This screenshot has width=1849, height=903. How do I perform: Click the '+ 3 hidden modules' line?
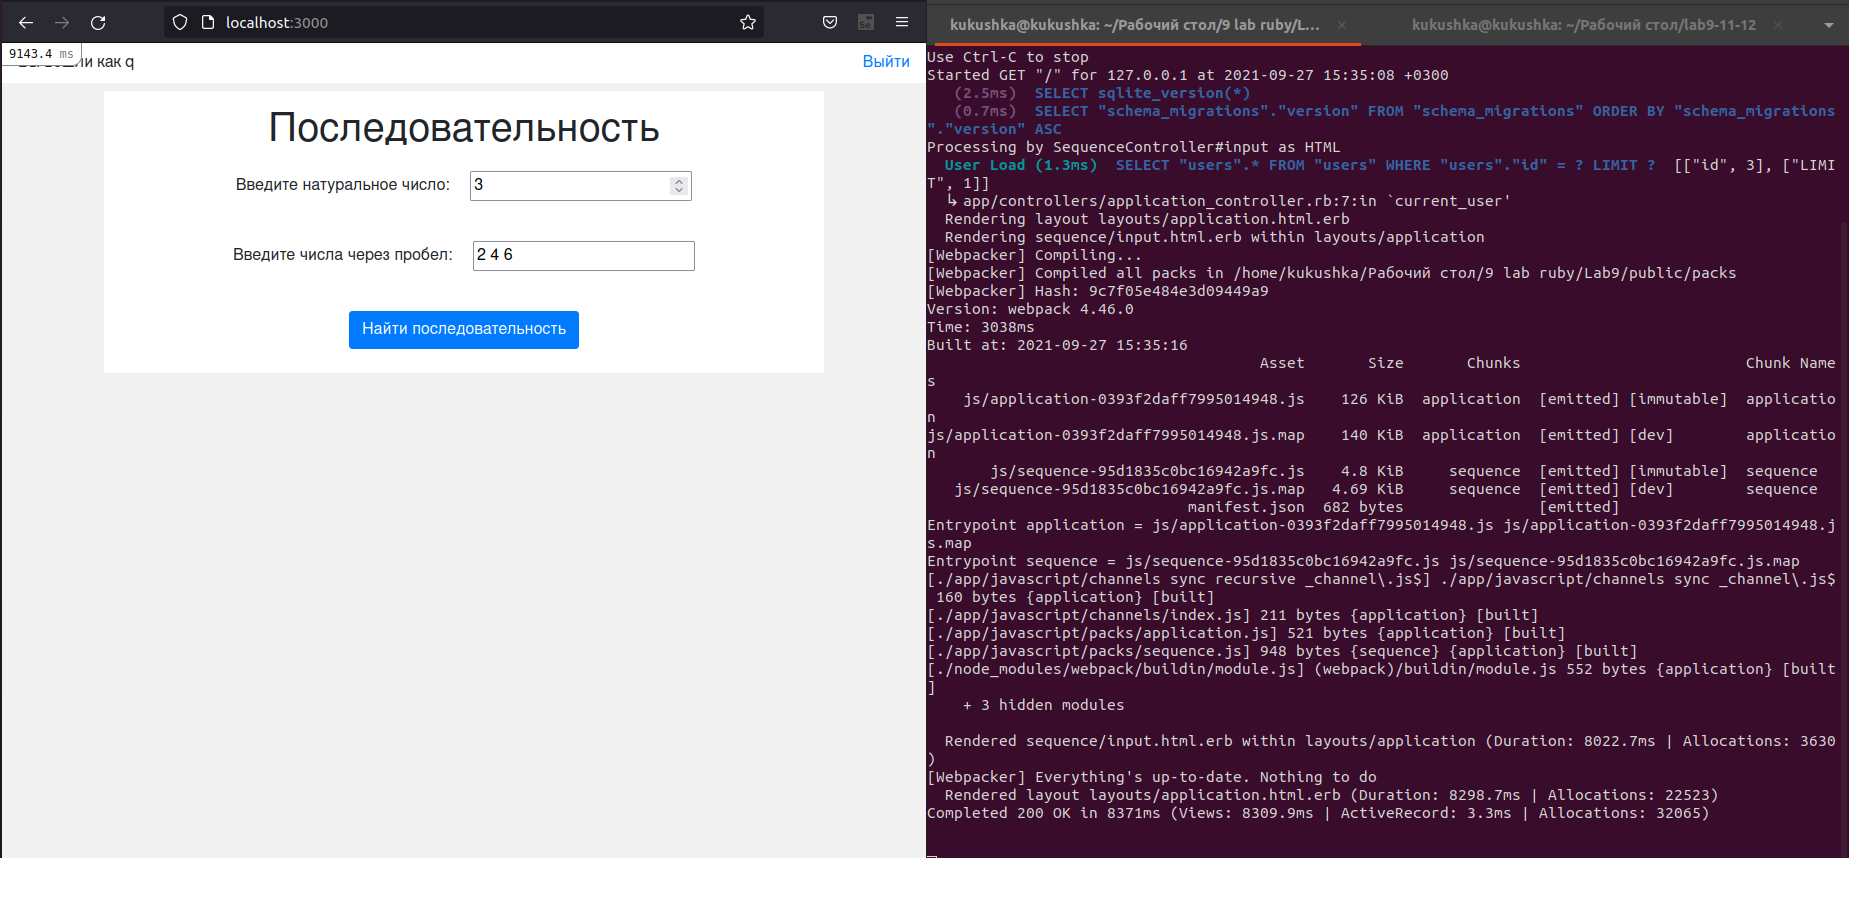(x=1043, y=705)
